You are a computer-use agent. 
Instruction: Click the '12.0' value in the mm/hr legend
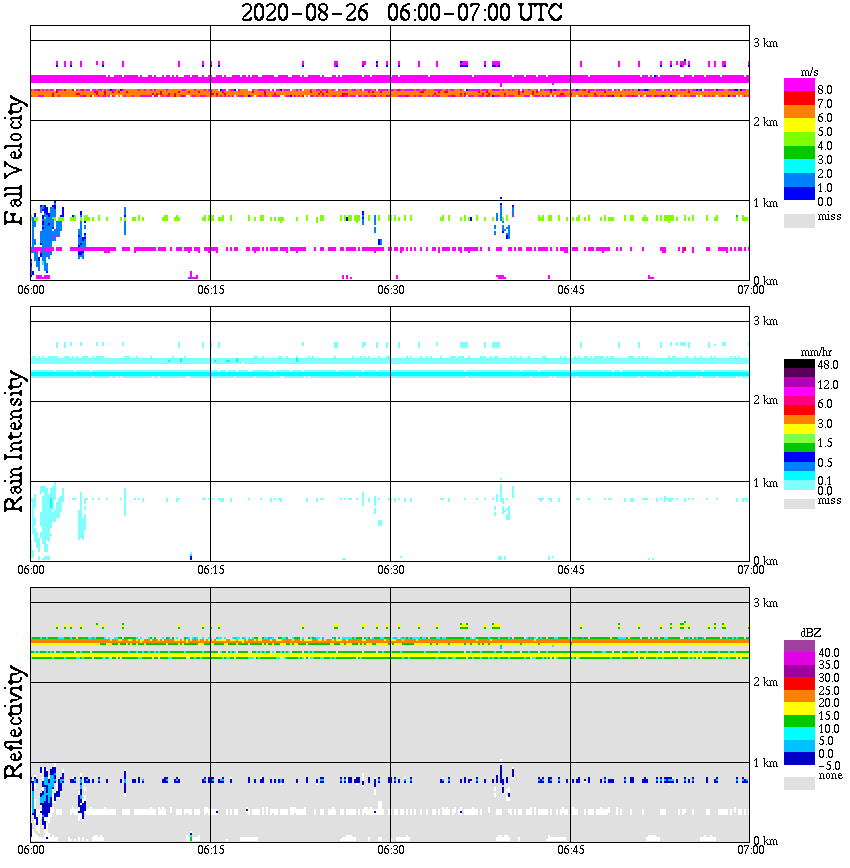(828, 384)
